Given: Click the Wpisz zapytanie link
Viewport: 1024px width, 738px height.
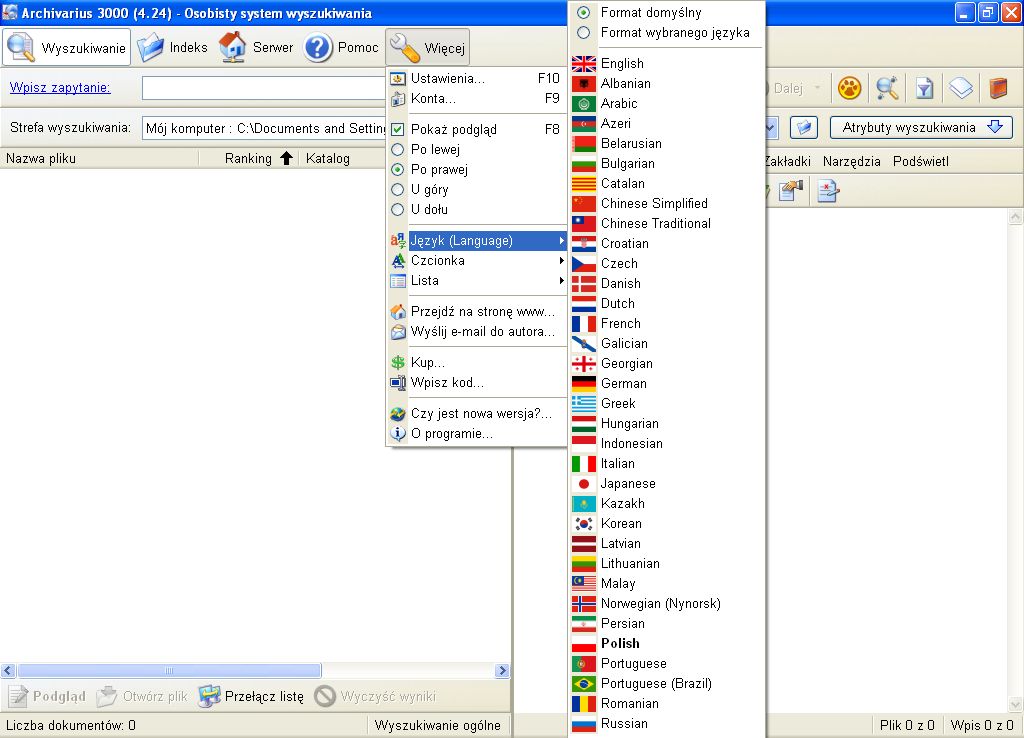Looking at the screenshot, I should (60, 88).
